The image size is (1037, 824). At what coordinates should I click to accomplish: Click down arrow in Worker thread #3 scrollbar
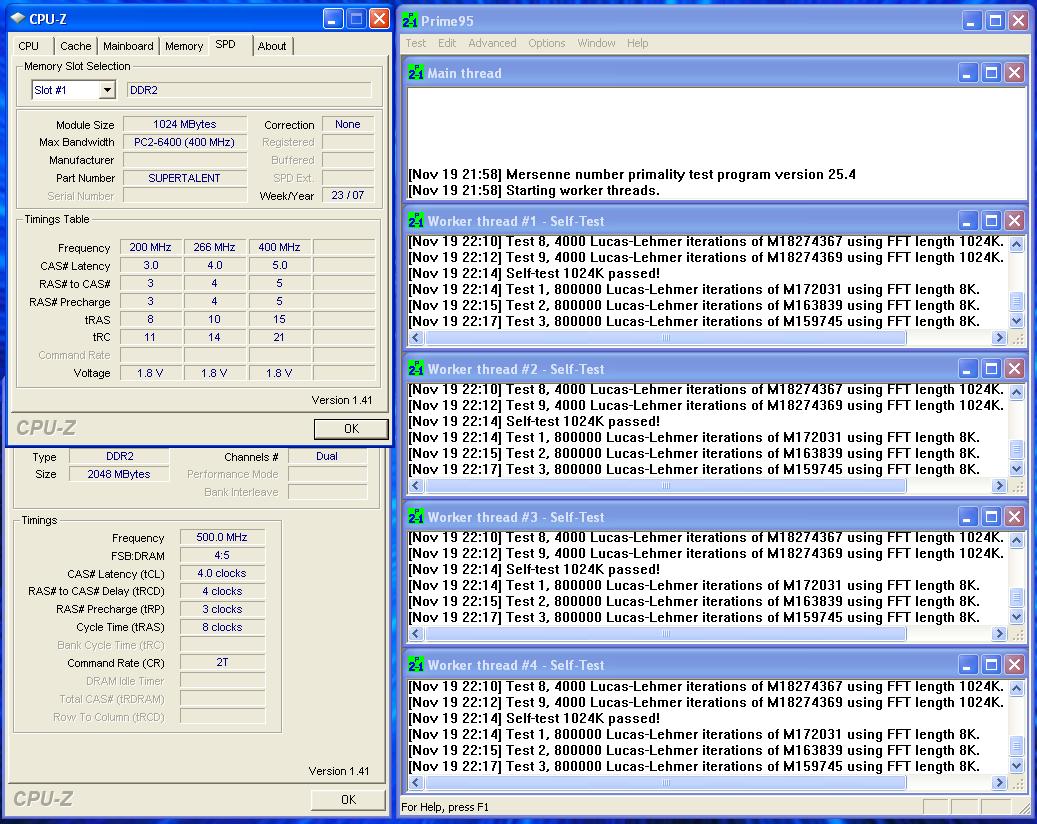click(1016, 618)
